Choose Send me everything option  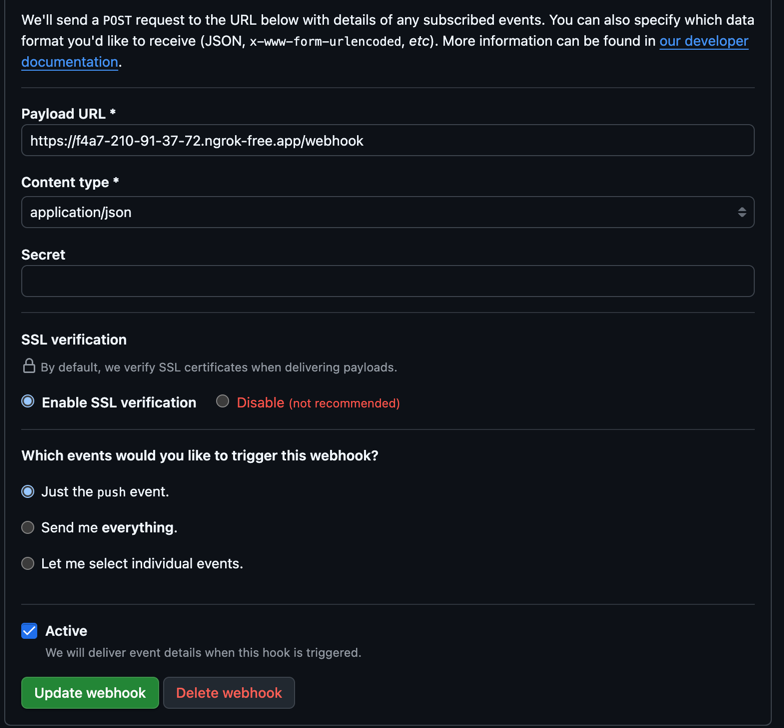point(28,528)
